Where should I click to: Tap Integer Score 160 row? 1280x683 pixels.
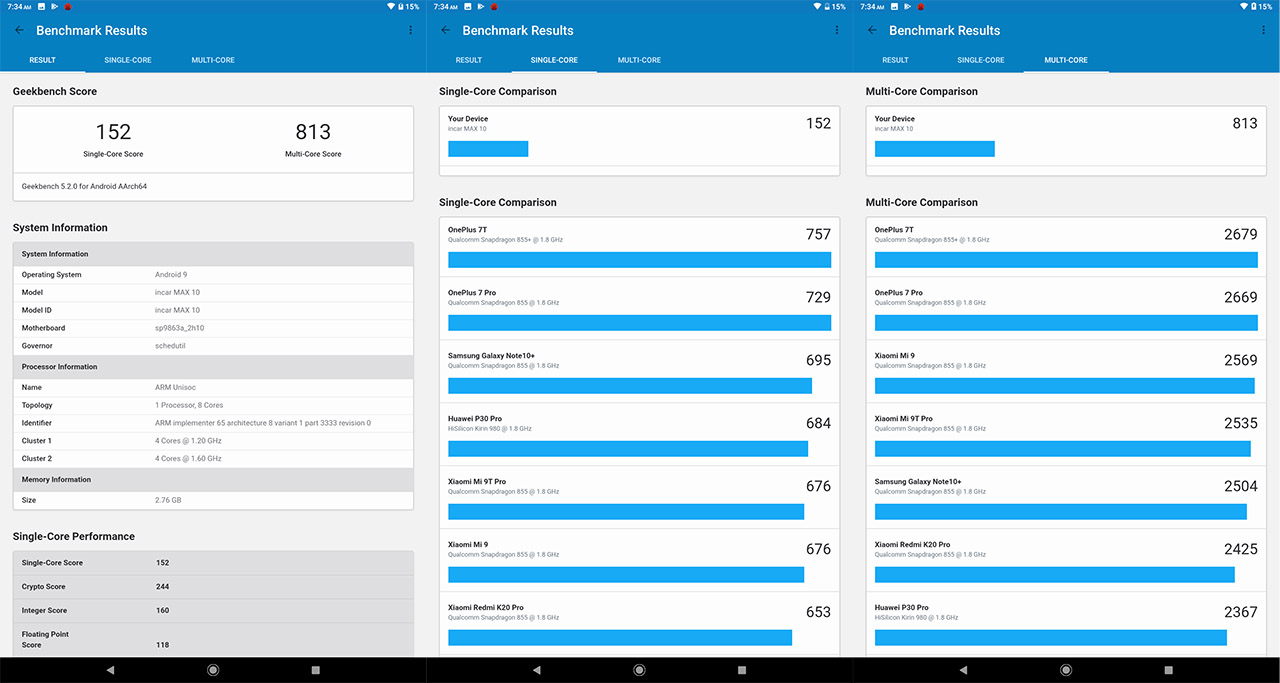coord(213,610)
